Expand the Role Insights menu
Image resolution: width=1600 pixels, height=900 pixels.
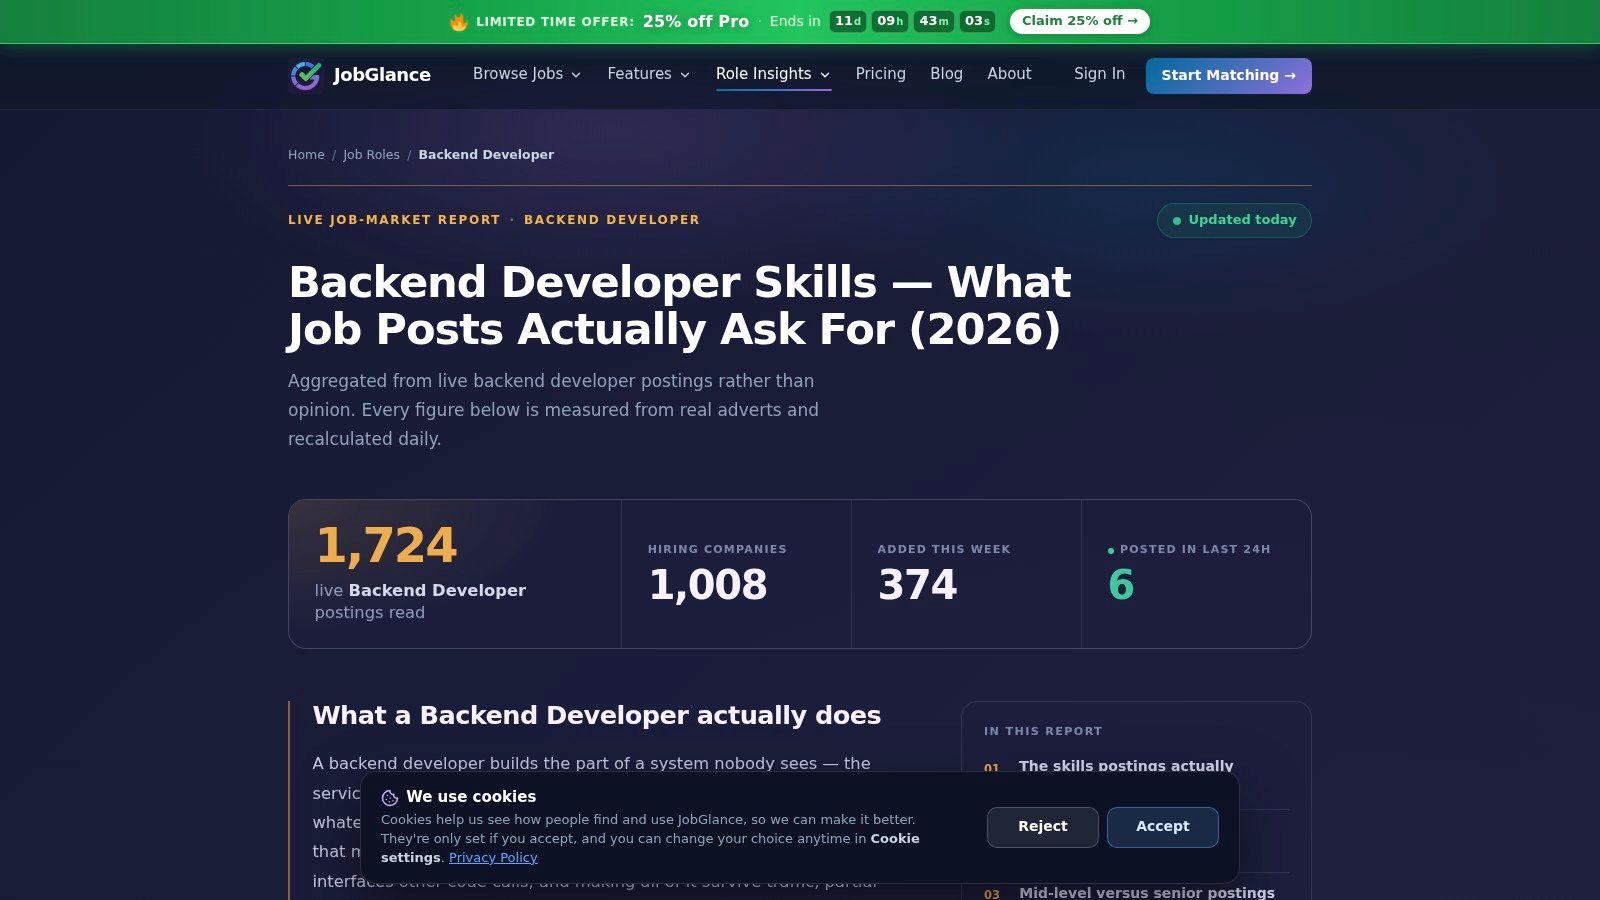(773, 74)
